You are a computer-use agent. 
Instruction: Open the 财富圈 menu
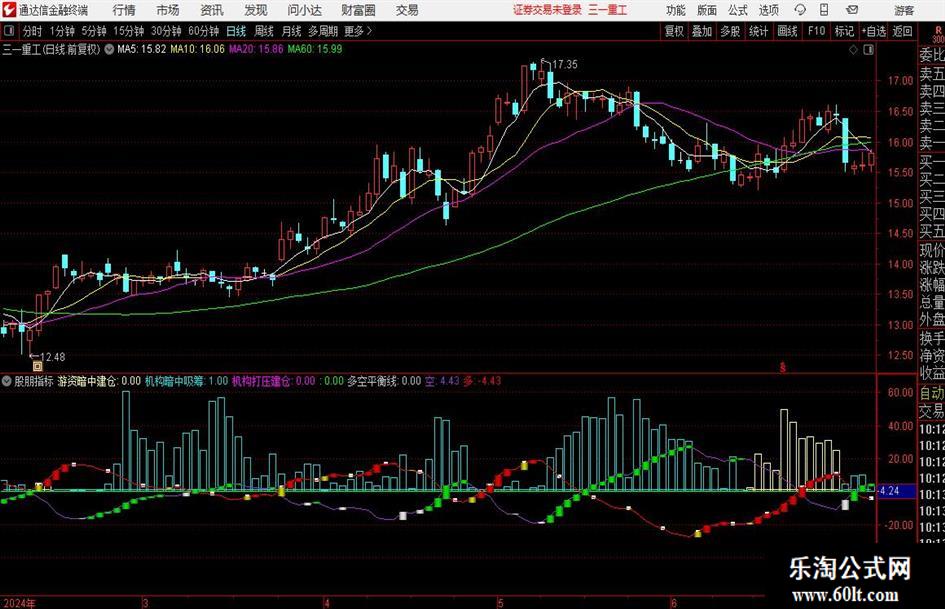point(358,10)
